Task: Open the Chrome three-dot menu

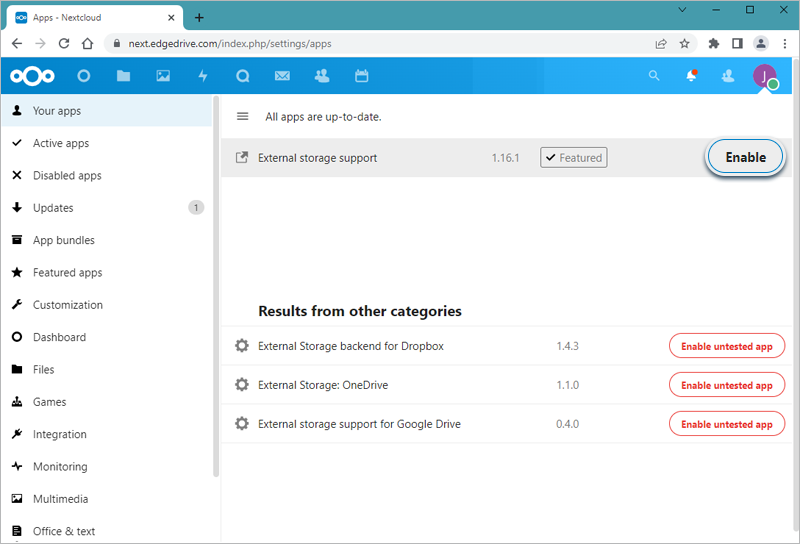Action: point(785,43)
